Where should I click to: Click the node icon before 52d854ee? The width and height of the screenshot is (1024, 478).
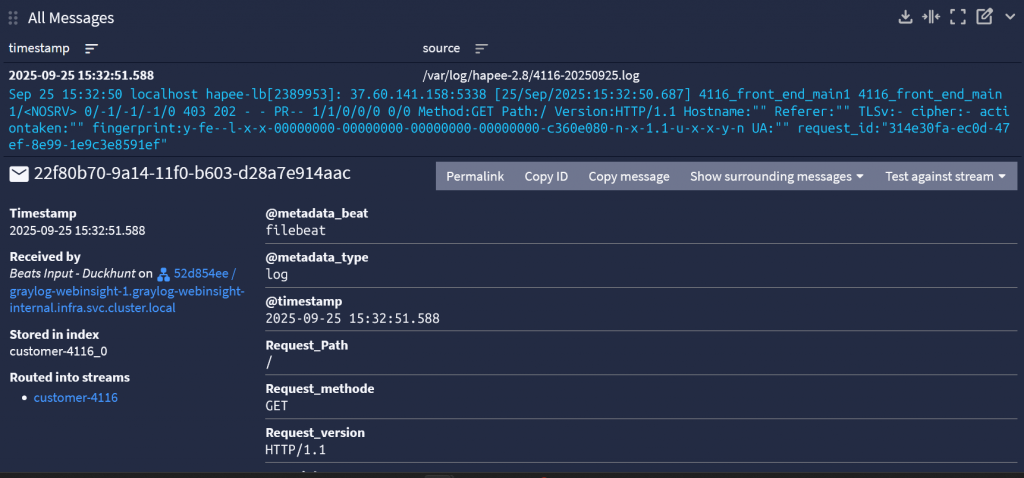(x=164, y=273)
